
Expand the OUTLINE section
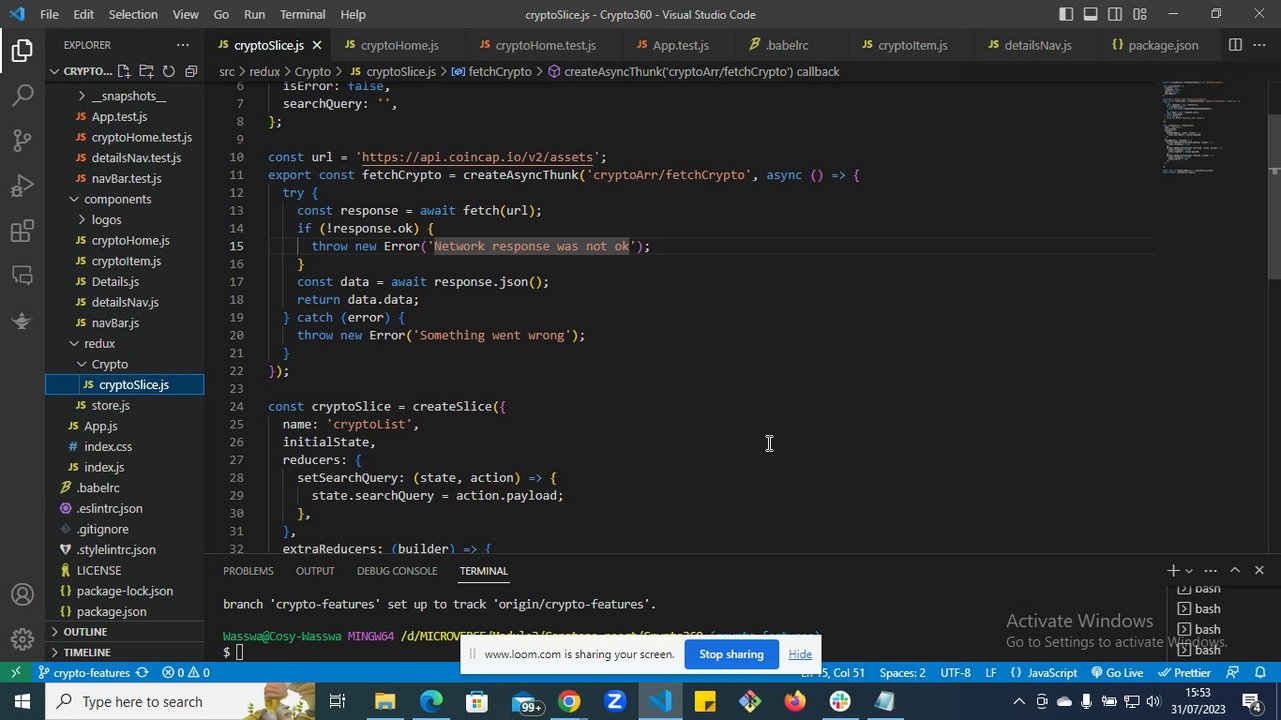[x=85, y=632]
